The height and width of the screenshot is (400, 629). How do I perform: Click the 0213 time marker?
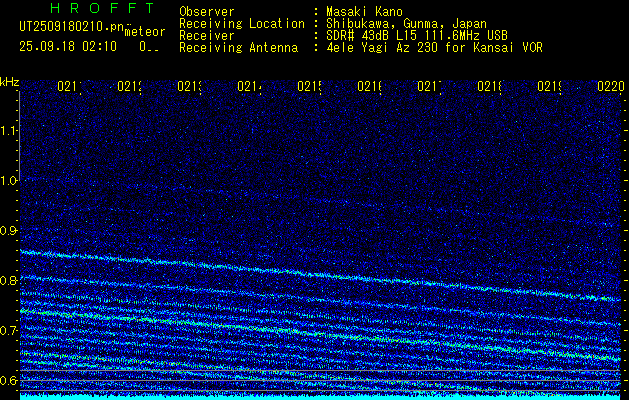(x=191, y=86)
